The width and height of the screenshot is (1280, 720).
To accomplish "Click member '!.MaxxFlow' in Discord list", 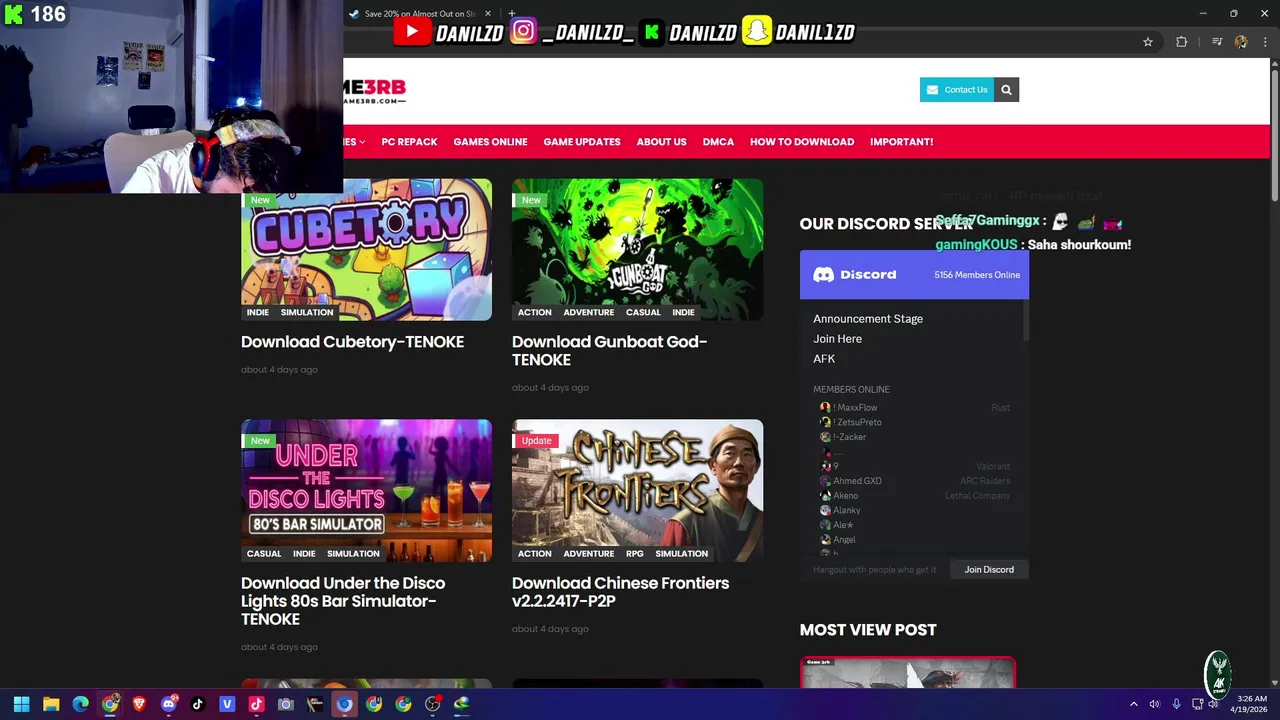I will (x=855, y=408).
